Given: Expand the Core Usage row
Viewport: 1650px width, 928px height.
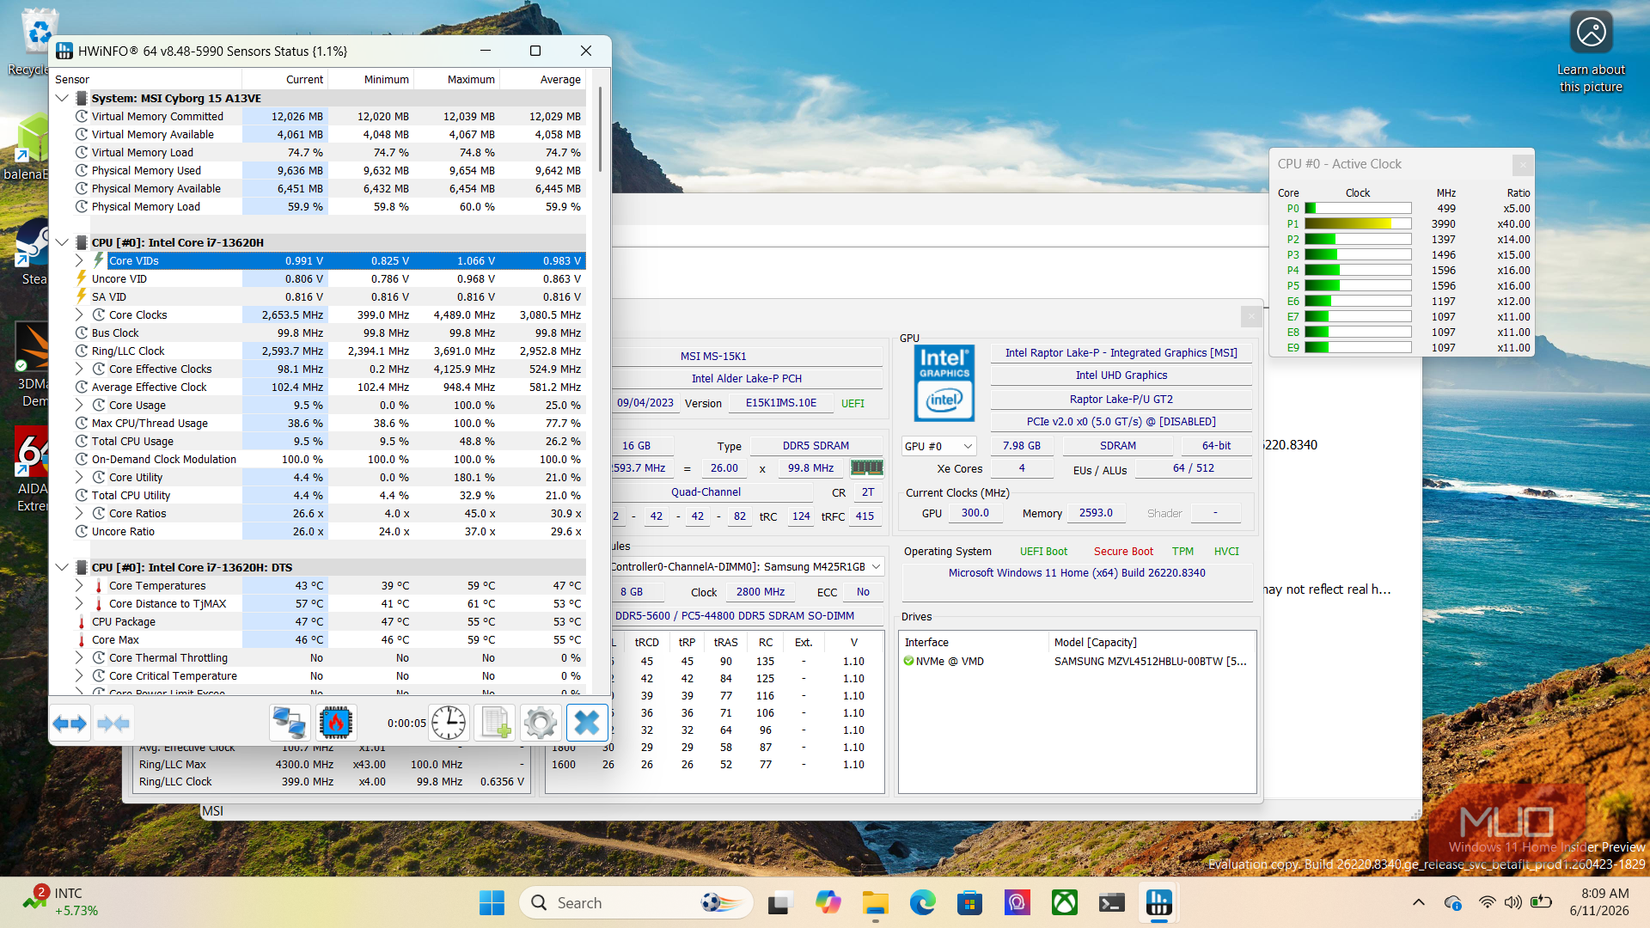Looking at the screenshot, I should (80, 405).
